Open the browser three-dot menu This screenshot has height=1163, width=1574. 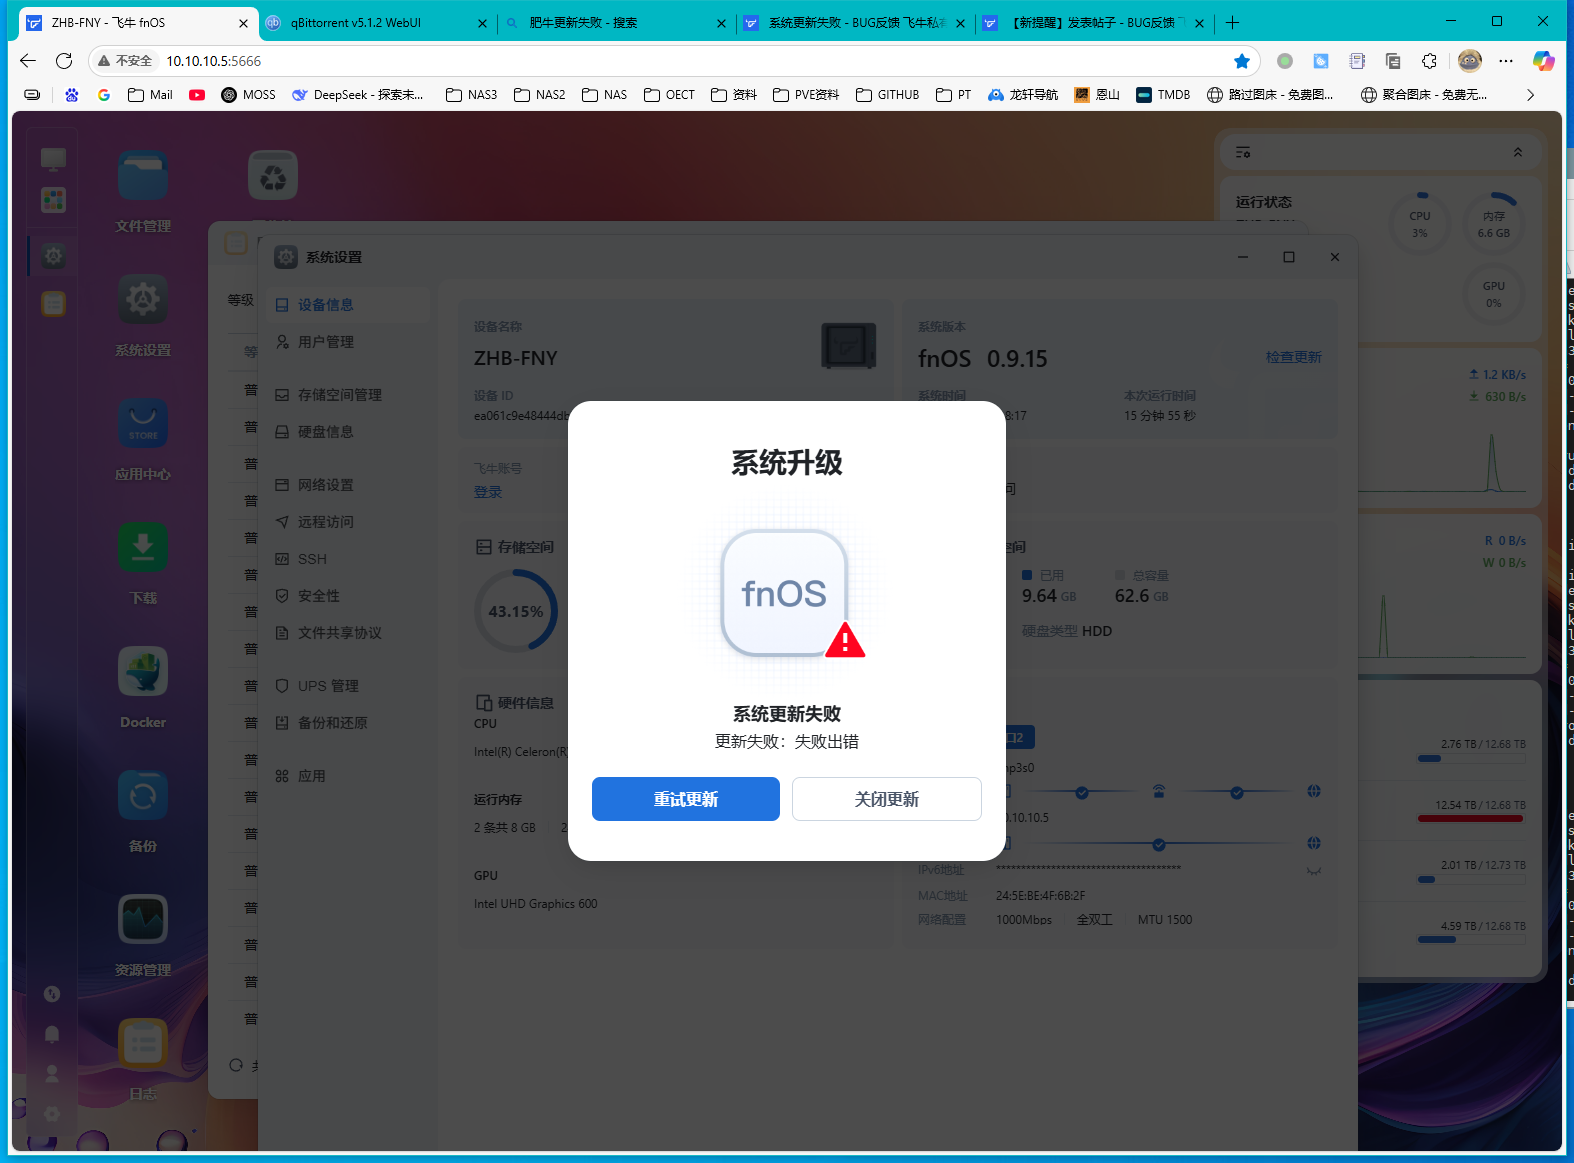click(x=1506, y=61)
